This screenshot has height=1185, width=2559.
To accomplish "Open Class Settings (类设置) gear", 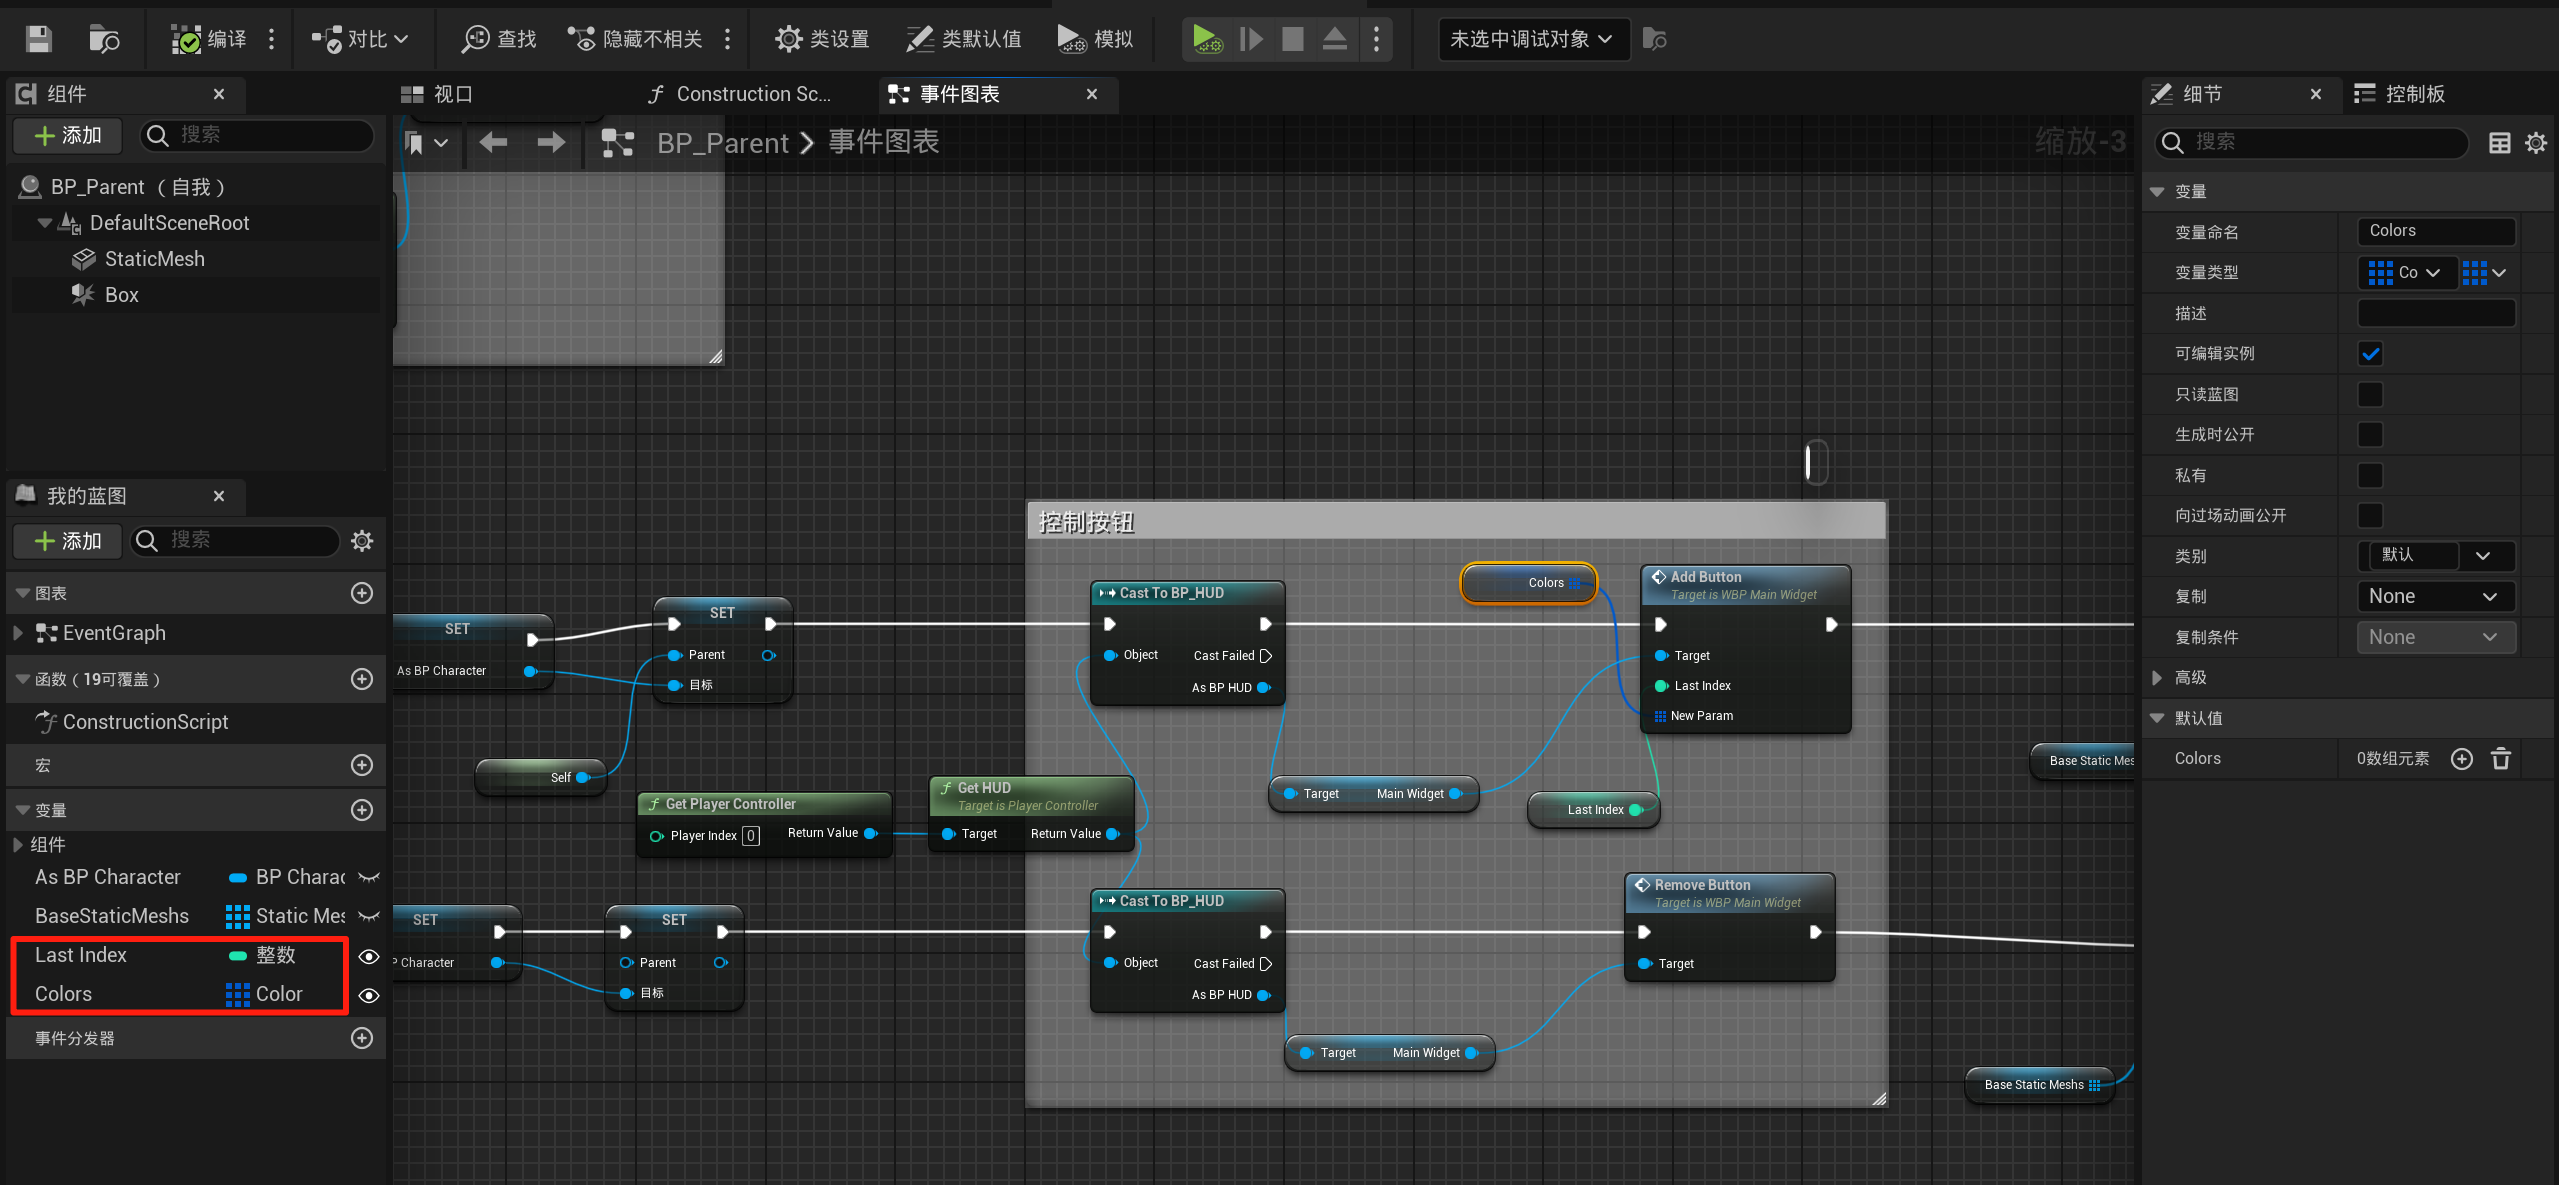I will 788,39.
